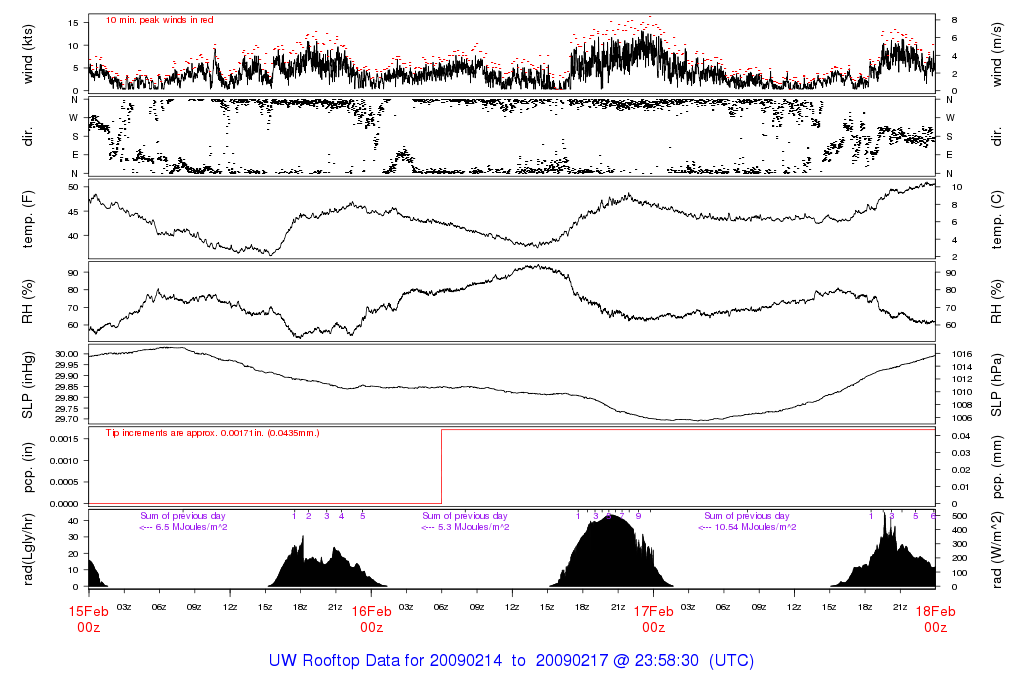Select the 'temp. (C)' axis label
1024x700 pixels.
point(997,219)
